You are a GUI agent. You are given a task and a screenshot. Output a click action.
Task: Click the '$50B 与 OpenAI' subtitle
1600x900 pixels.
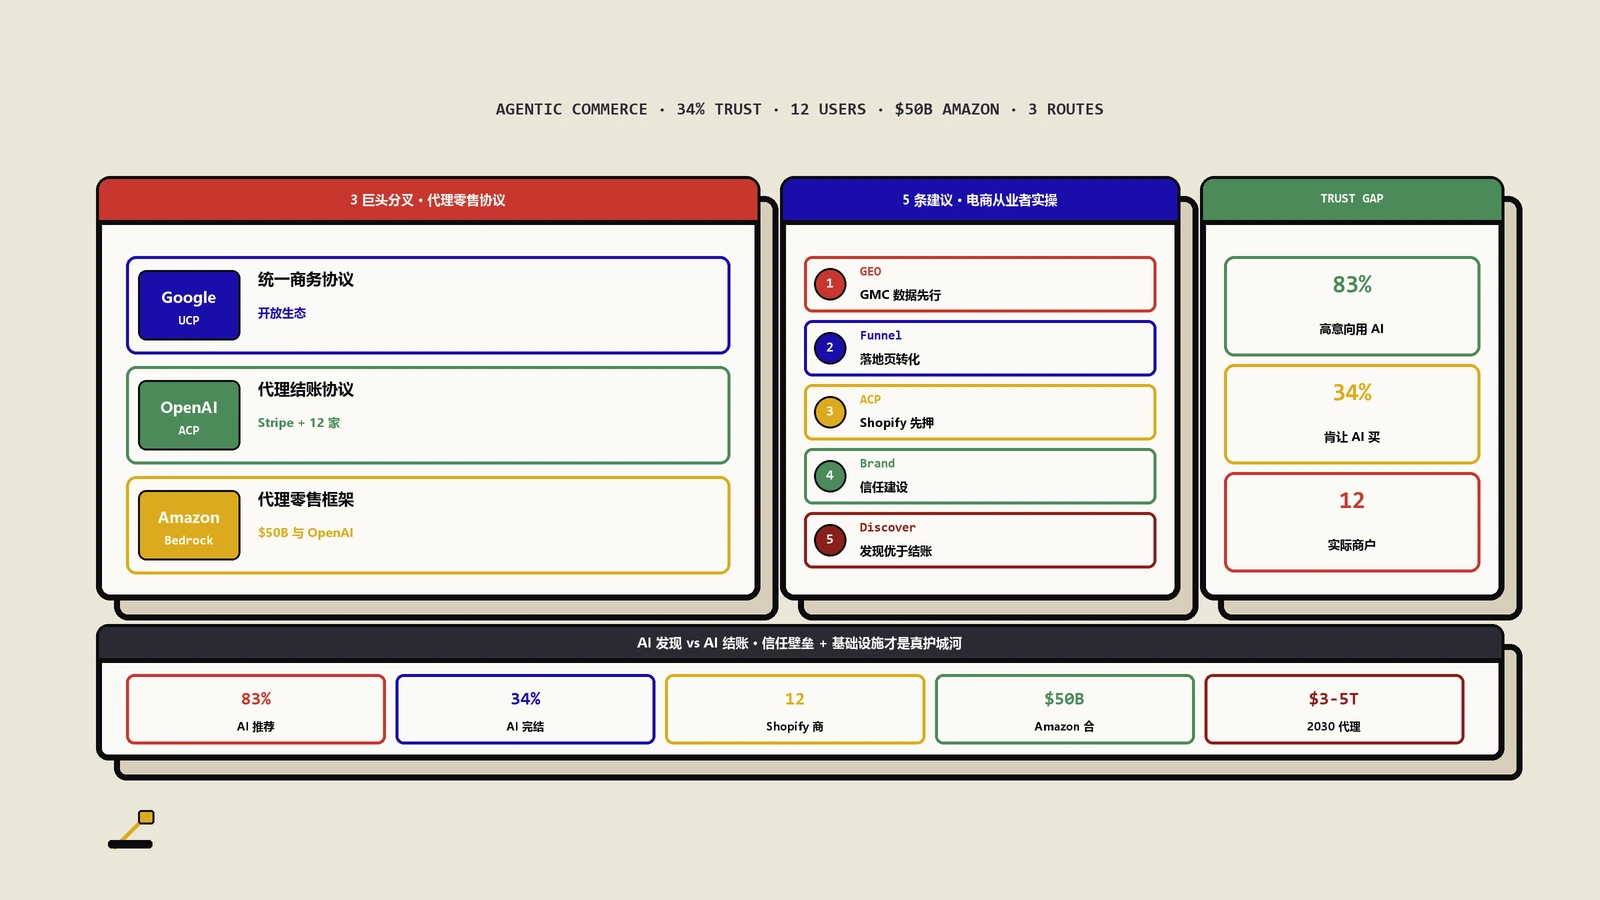tap(306, 533)
